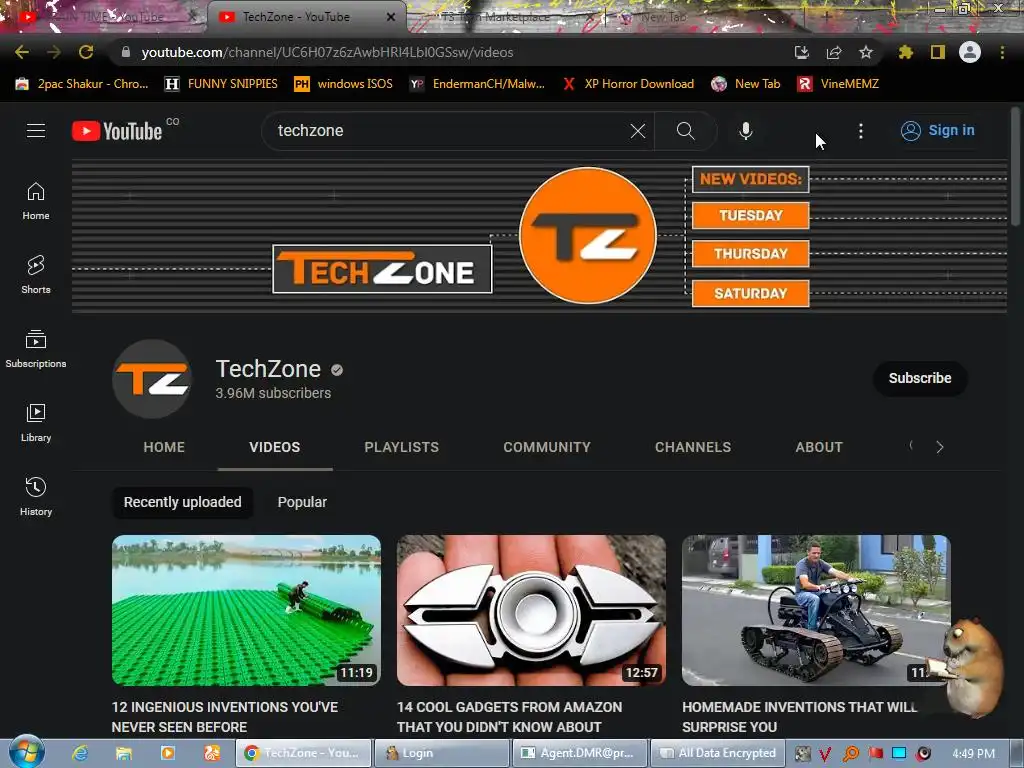
Task: Switch to All Data Encrypted taskbar window
Action: coord(717,753)
